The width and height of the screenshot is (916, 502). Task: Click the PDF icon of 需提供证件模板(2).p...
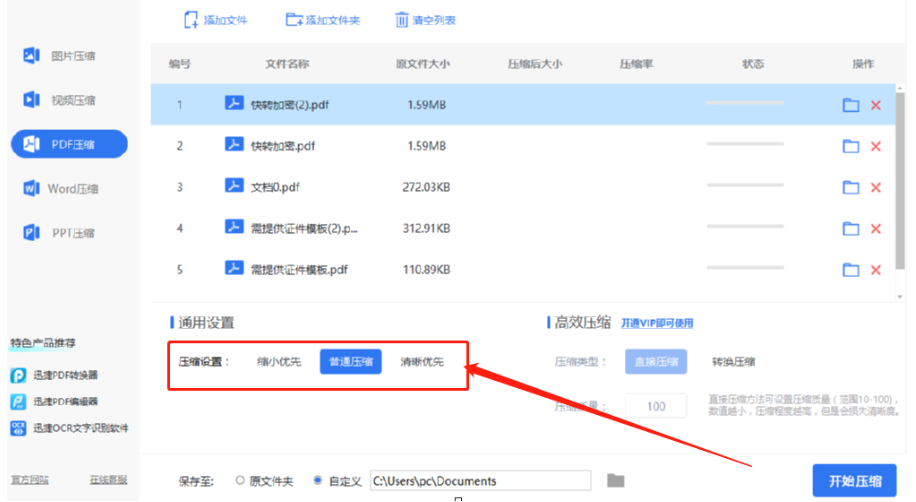click(234, 227)
